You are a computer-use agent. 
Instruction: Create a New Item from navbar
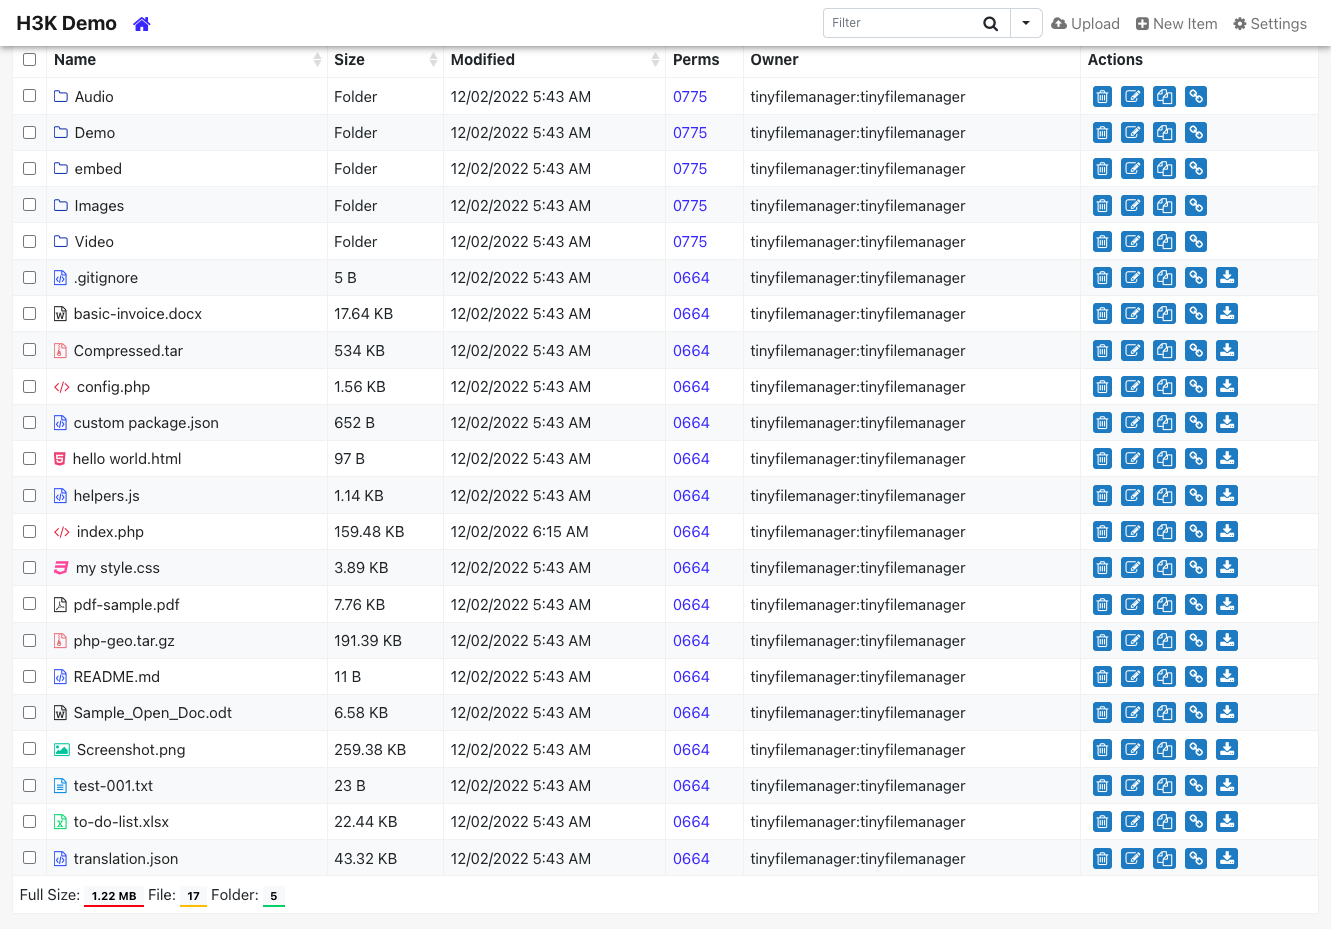(x=1176, y=24)
